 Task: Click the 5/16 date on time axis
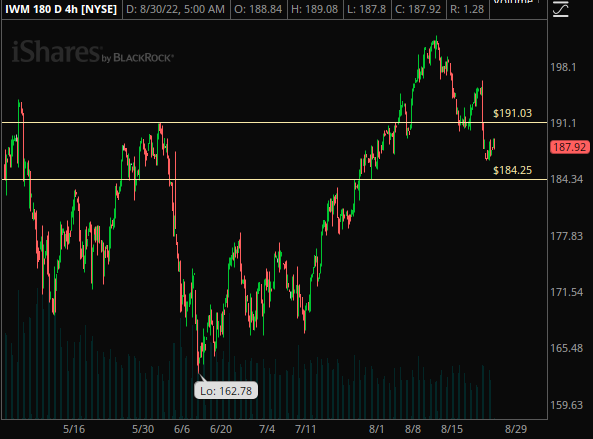point(74,429)
